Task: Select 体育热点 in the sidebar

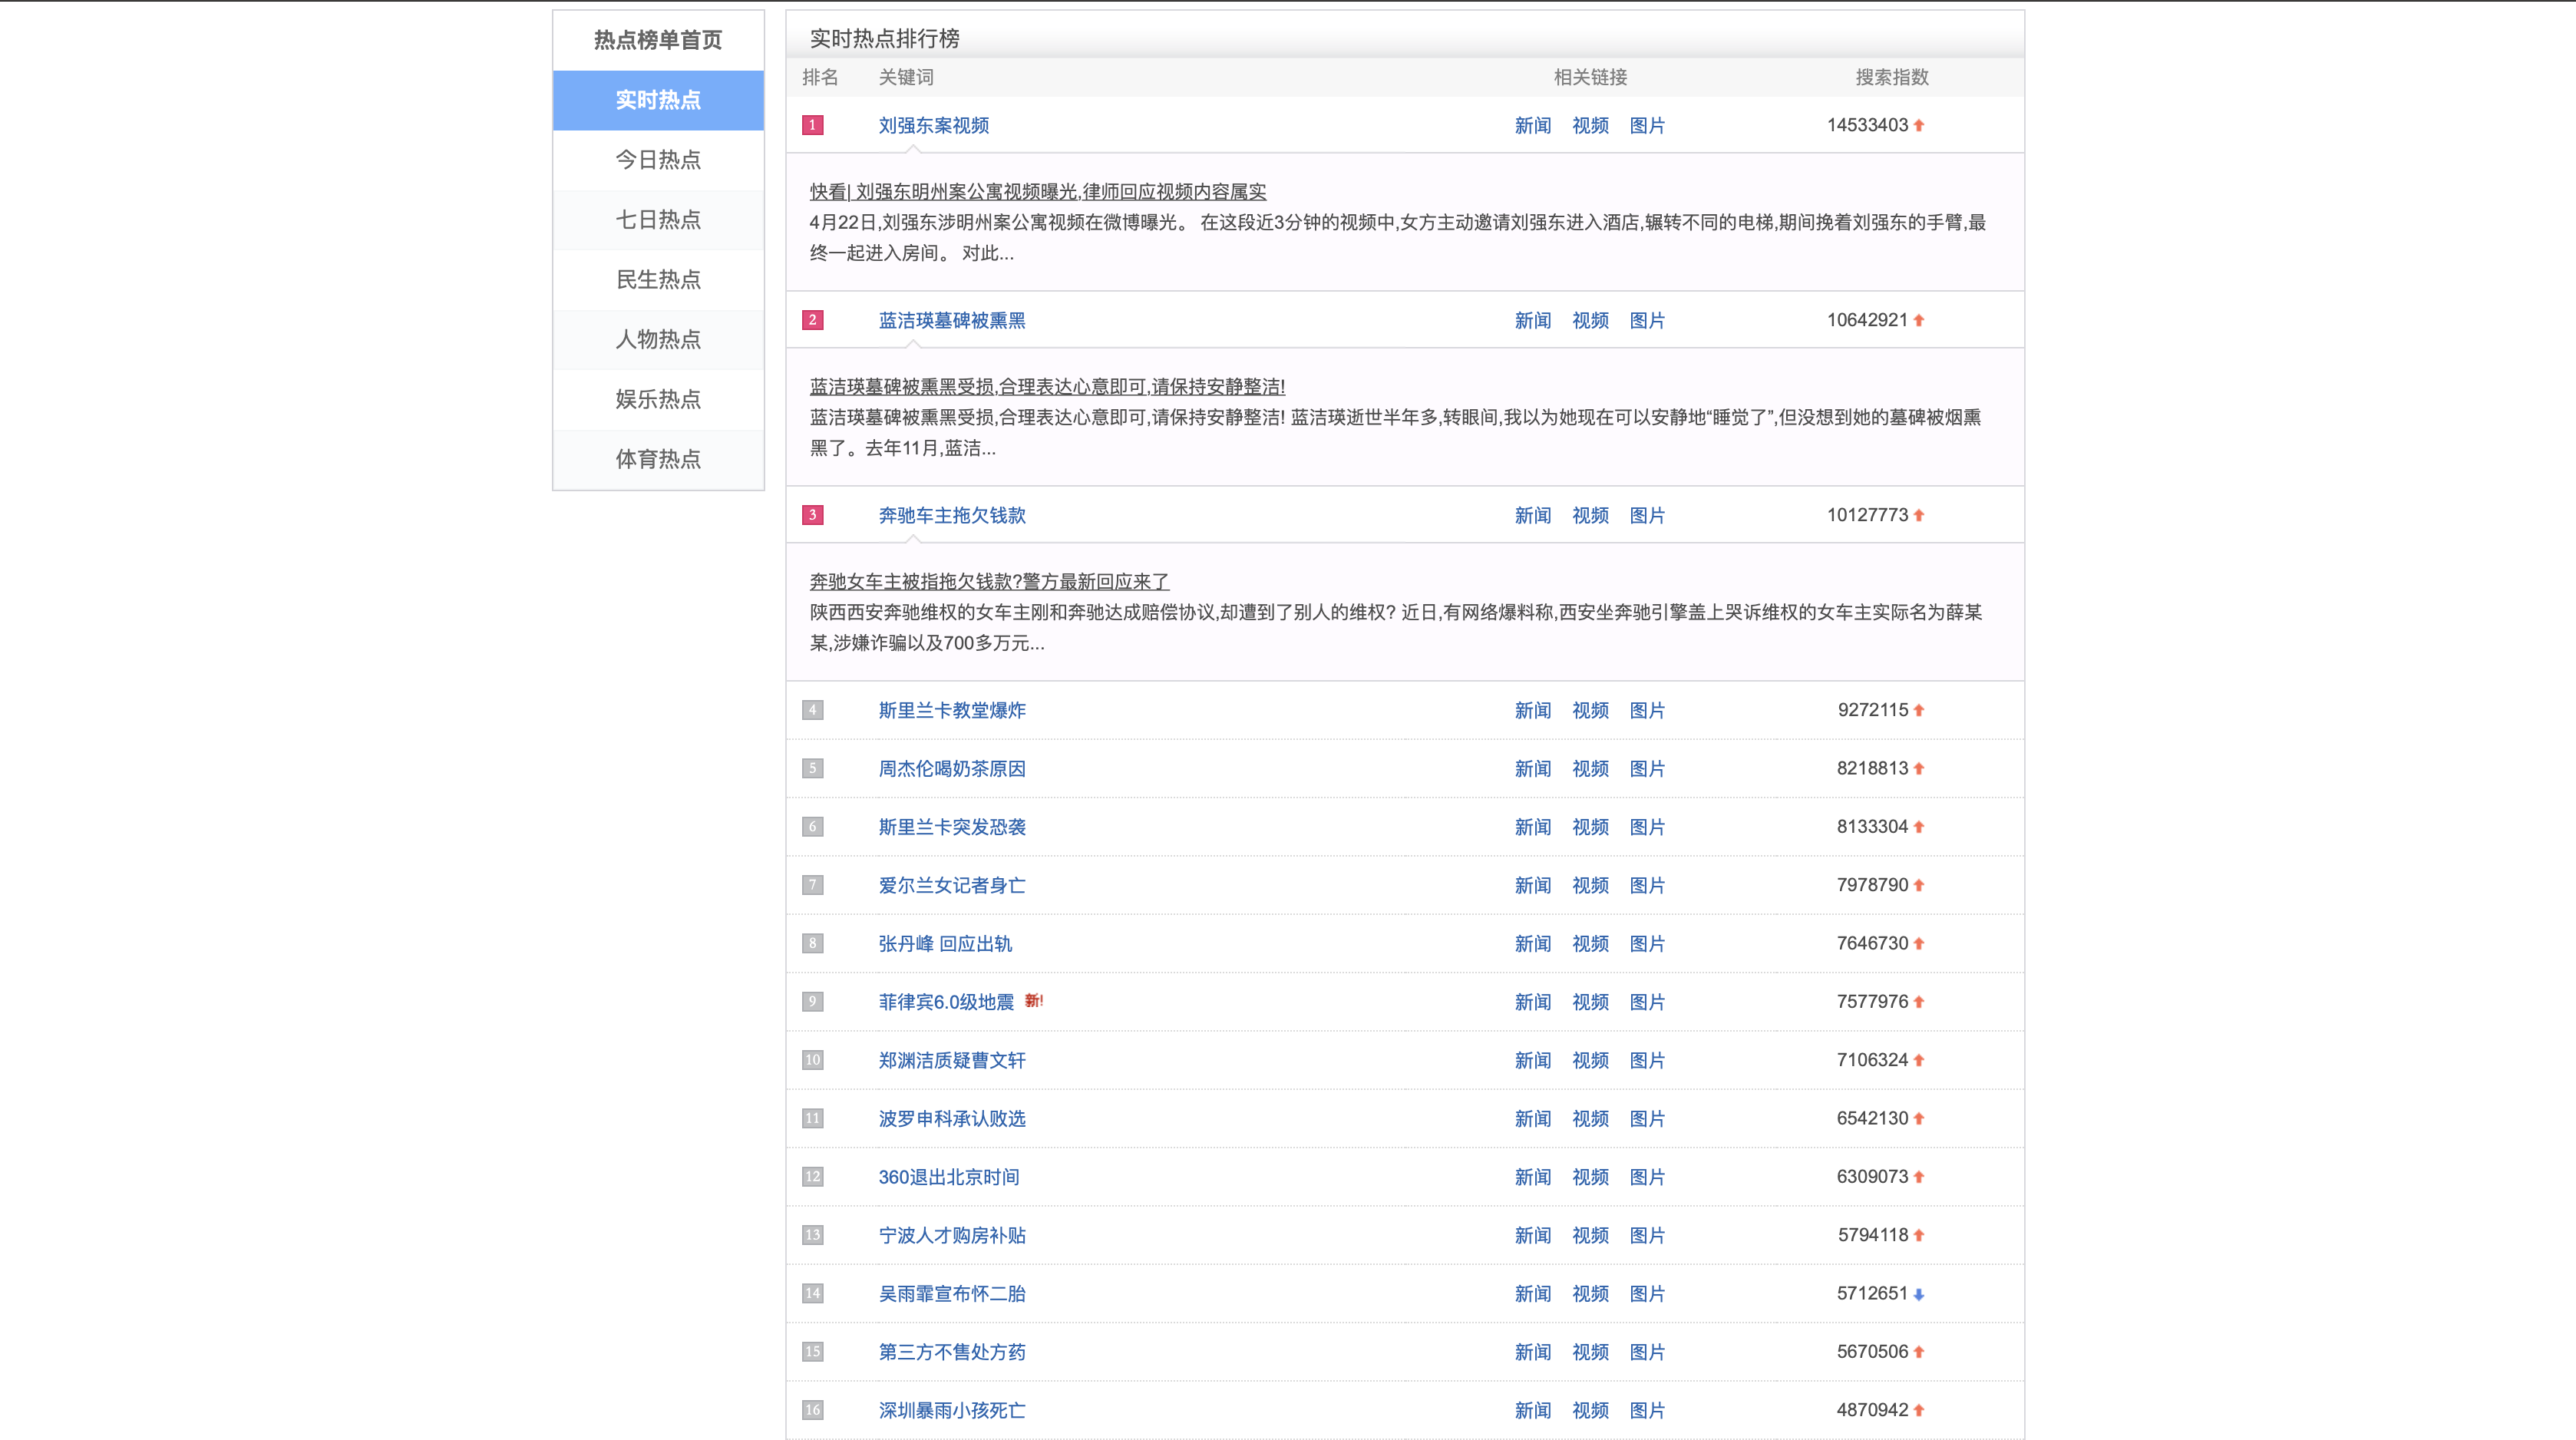Action: (x=658, y=459)
